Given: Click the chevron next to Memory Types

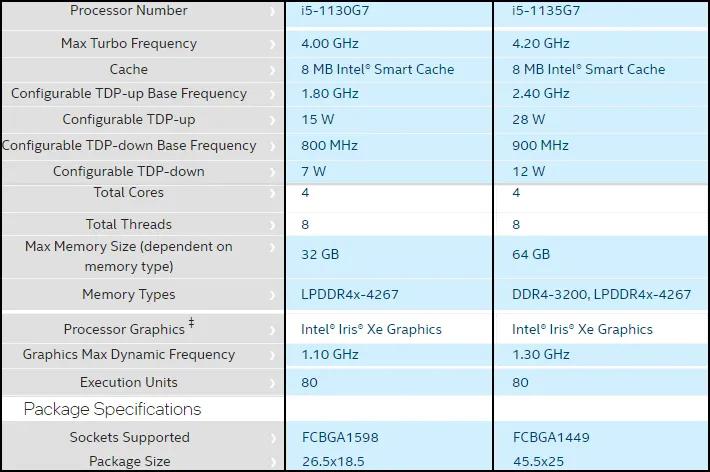Looking at the screenshot, I should tap(273, 295).
